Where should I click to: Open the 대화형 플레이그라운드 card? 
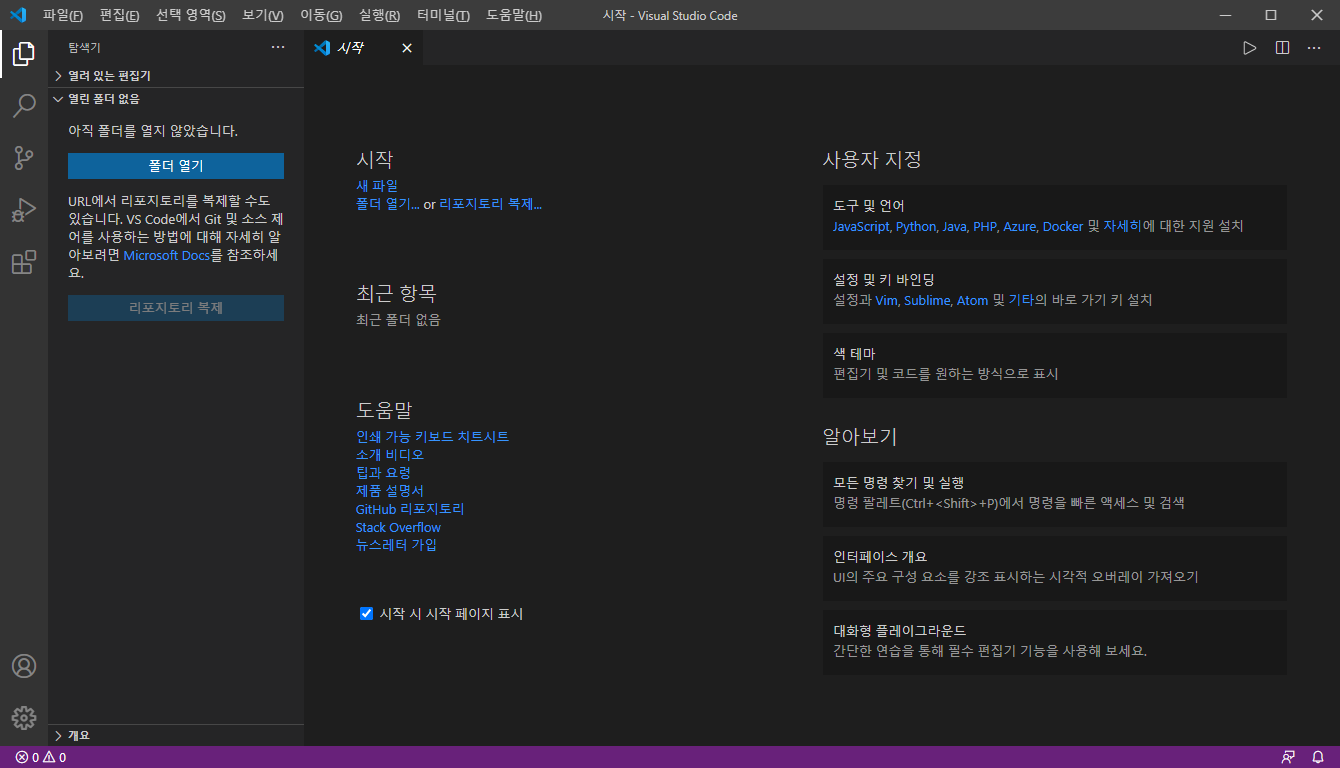point(1055,642)
